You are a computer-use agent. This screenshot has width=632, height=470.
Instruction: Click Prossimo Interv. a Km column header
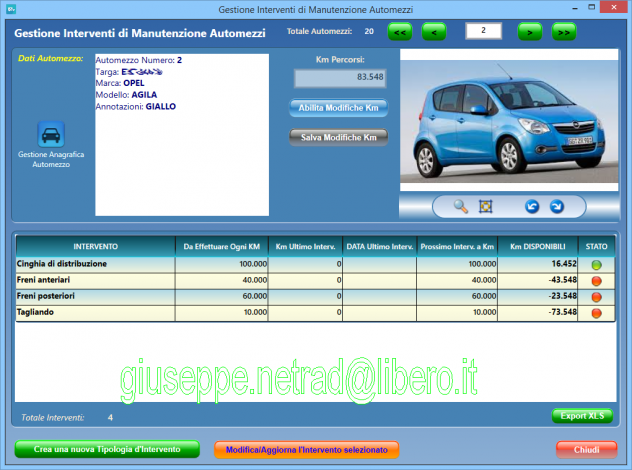coord(457,246)
